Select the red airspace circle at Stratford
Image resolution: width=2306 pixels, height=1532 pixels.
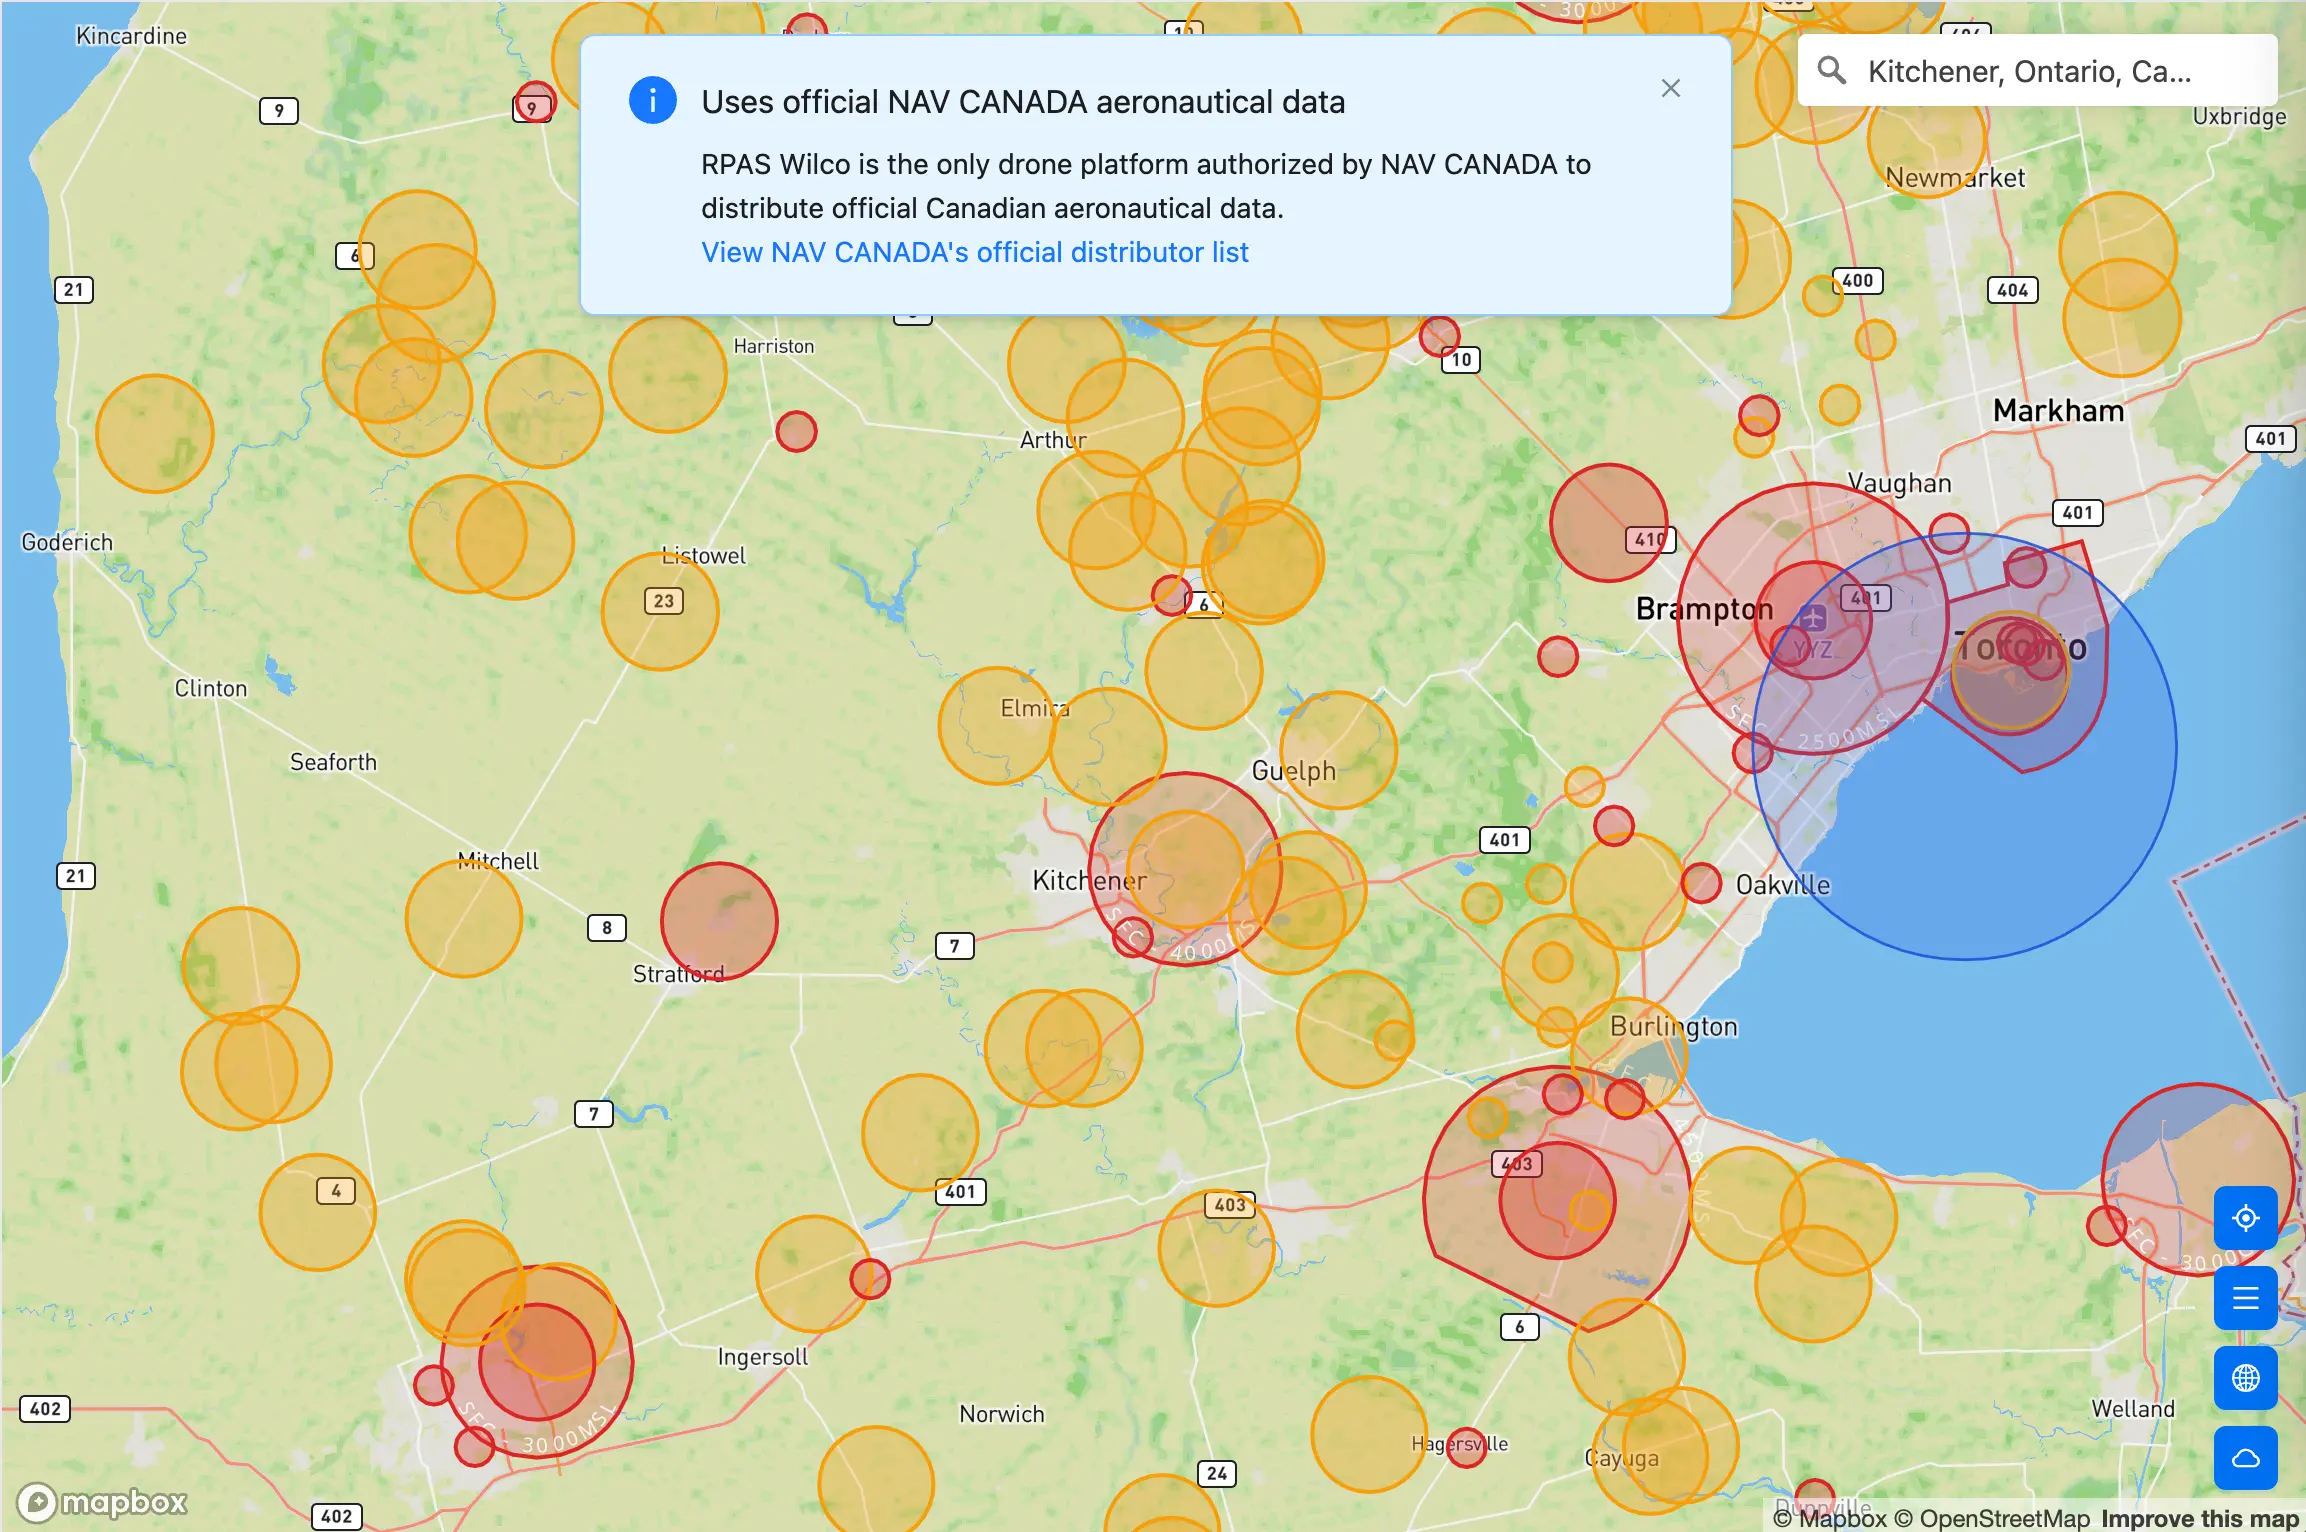coord(719,921)
